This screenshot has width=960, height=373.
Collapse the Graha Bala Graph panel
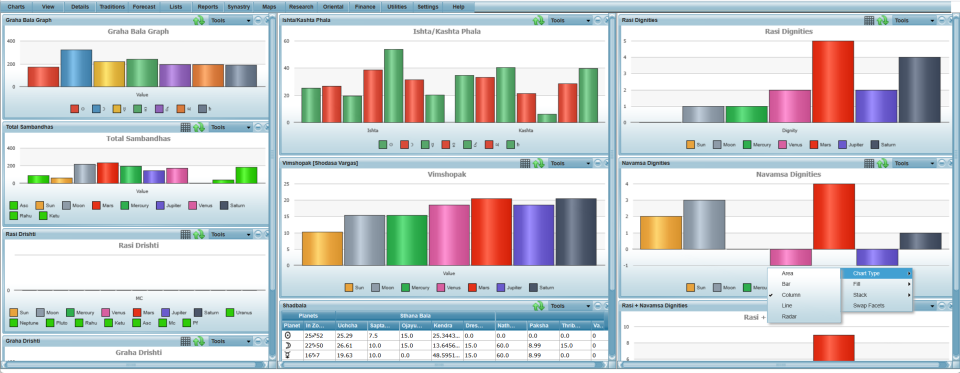coord(258,20)
